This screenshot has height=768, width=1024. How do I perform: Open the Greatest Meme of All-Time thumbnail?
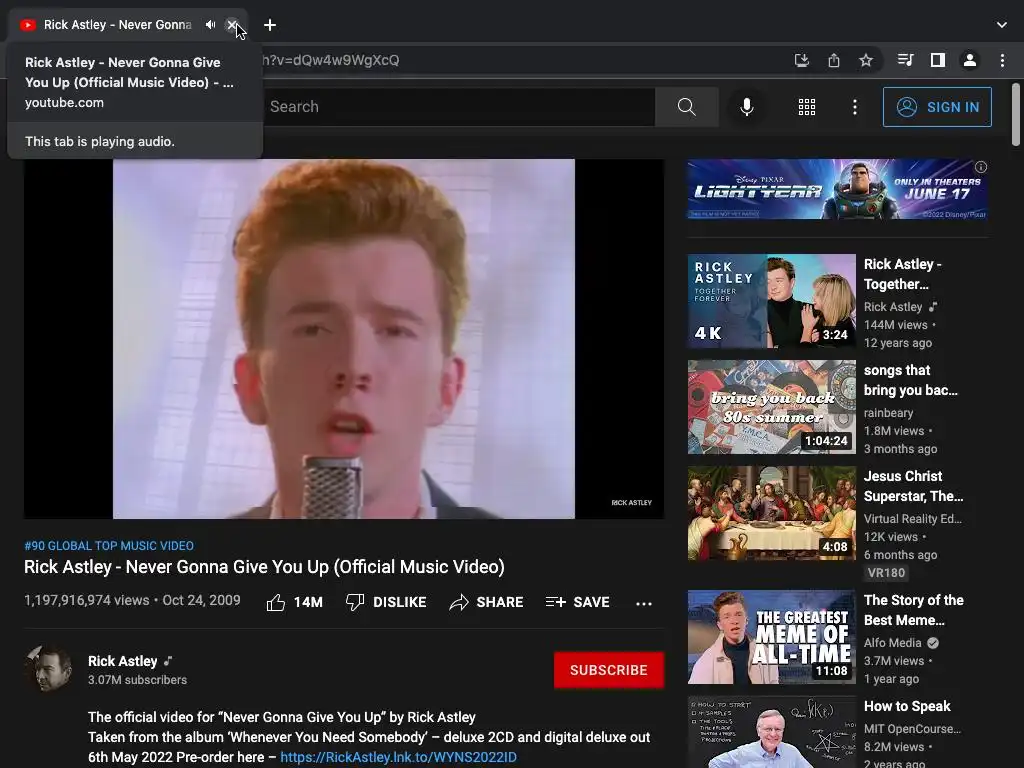[x=771, y=637]
